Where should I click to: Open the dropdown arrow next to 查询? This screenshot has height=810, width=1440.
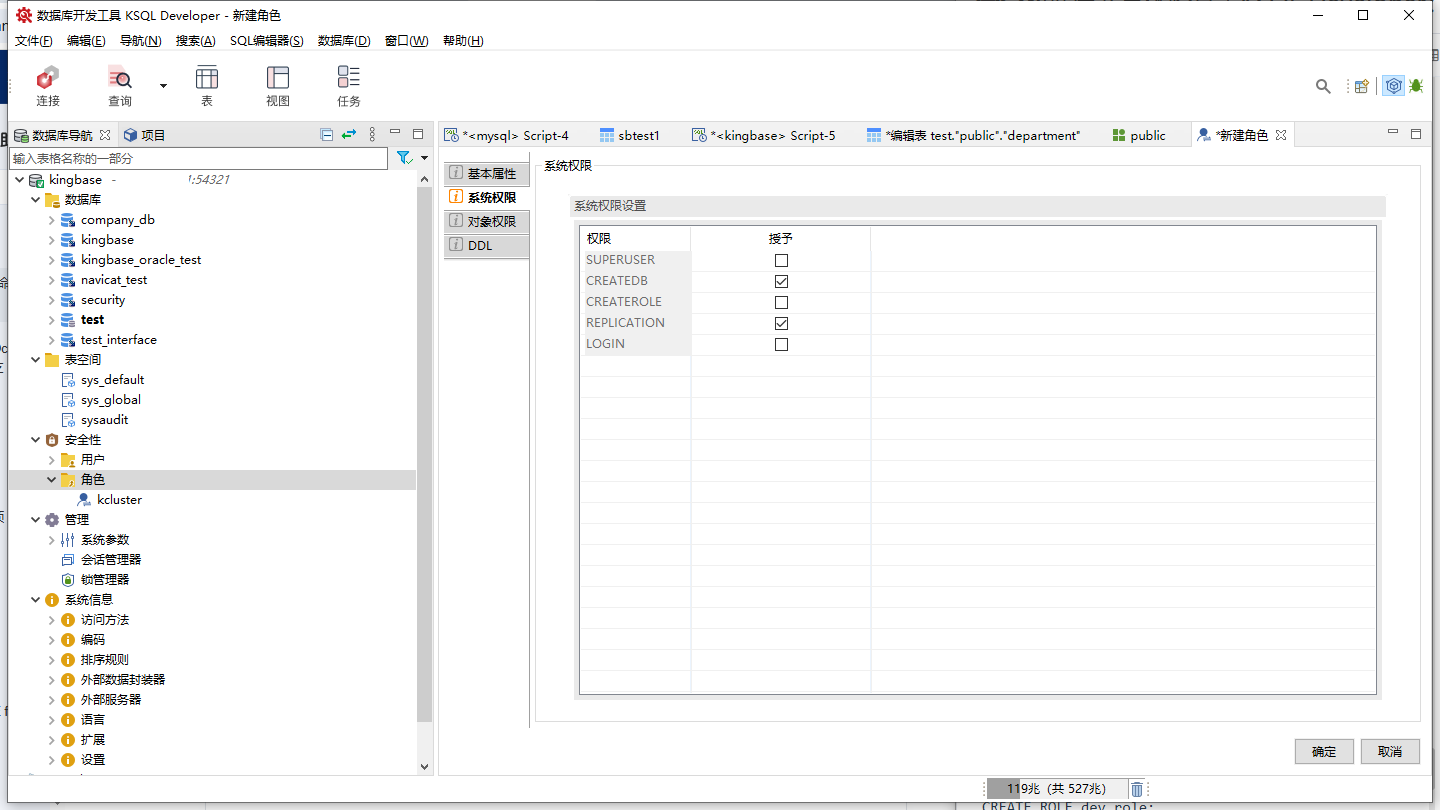coord(163,85)
